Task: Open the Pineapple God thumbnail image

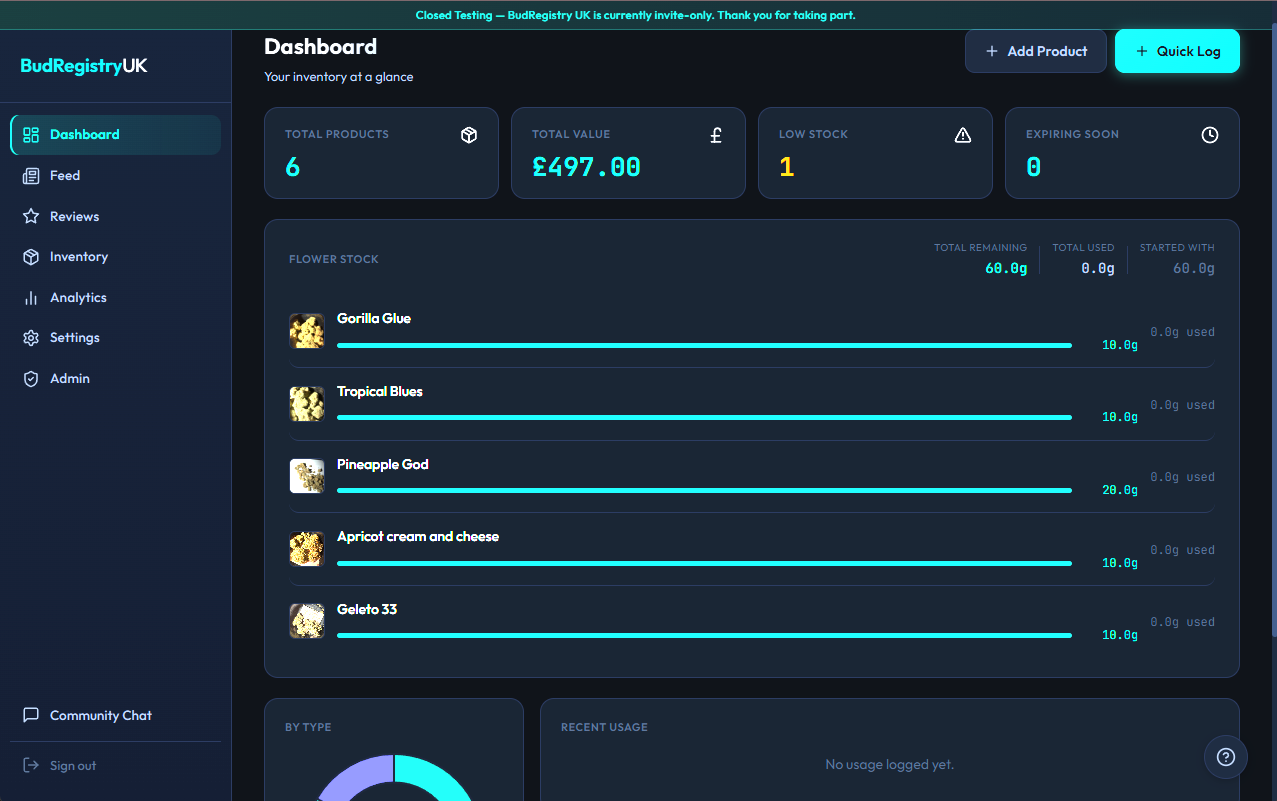Action: point(306,476)
